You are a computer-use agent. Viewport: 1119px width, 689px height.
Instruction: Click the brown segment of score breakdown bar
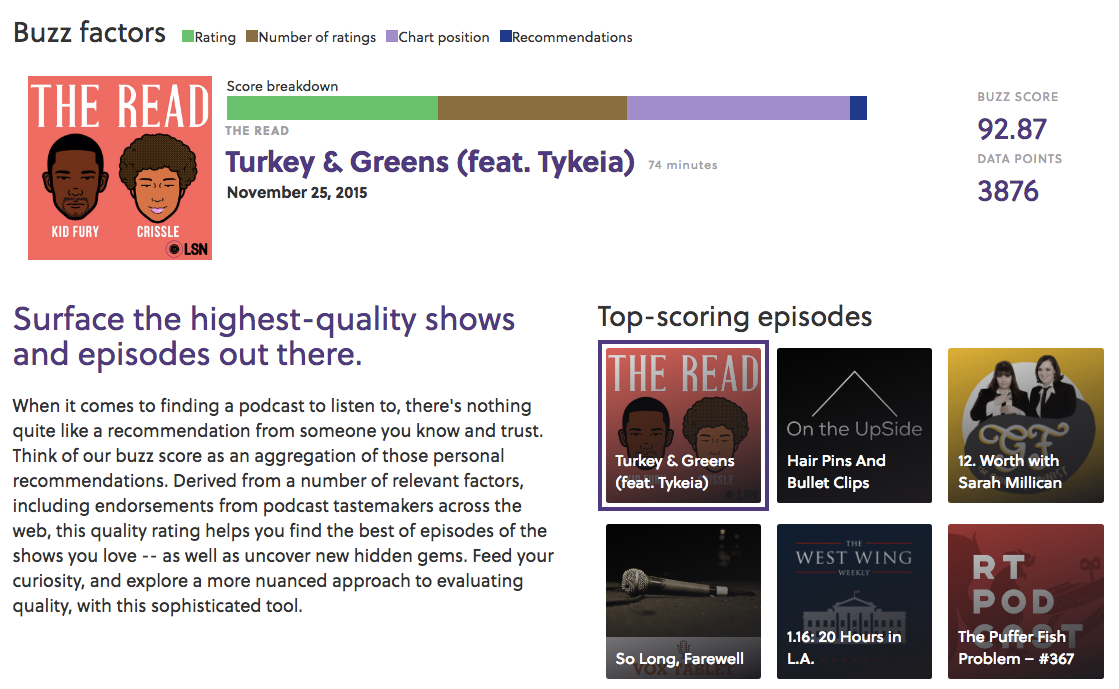[x=532, y=108]
